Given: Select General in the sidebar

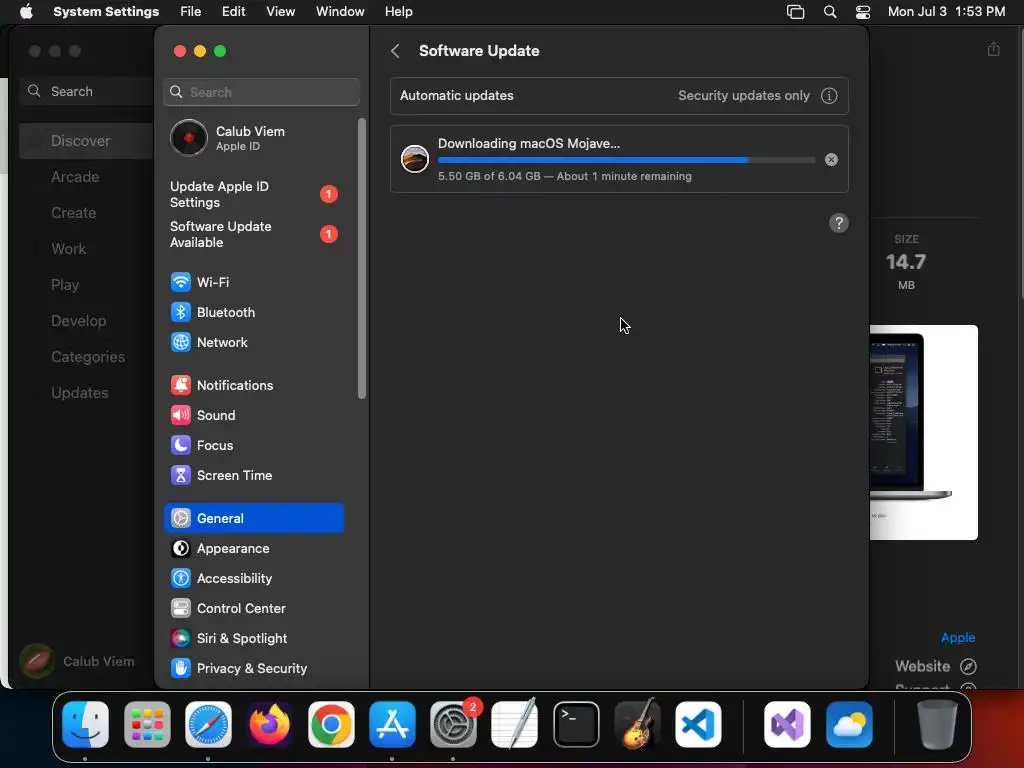Looking at the screenshot, I should [x=253, y=519].
